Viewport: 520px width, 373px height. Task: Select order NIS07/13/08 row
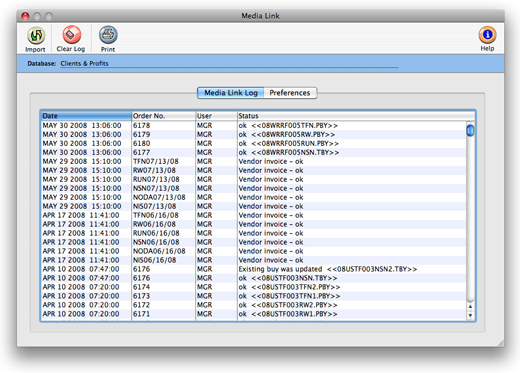click(253, 207)
